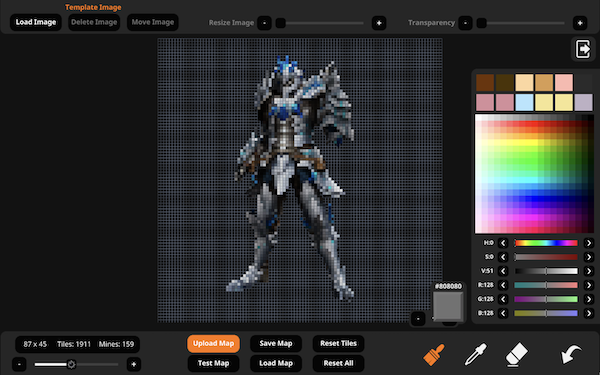Click Load Image button
Screen dimensions: 600x375
click(x=36, y=22)
